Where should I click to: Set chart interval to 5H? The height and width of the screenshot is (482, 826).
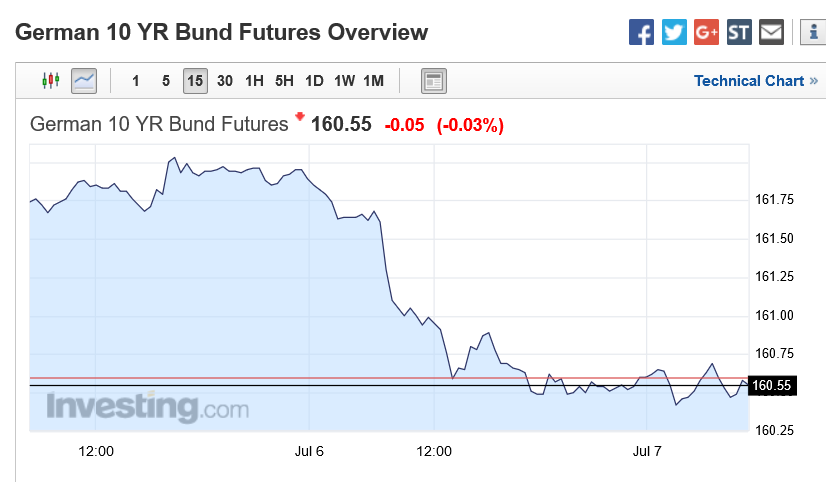(284, 81)
